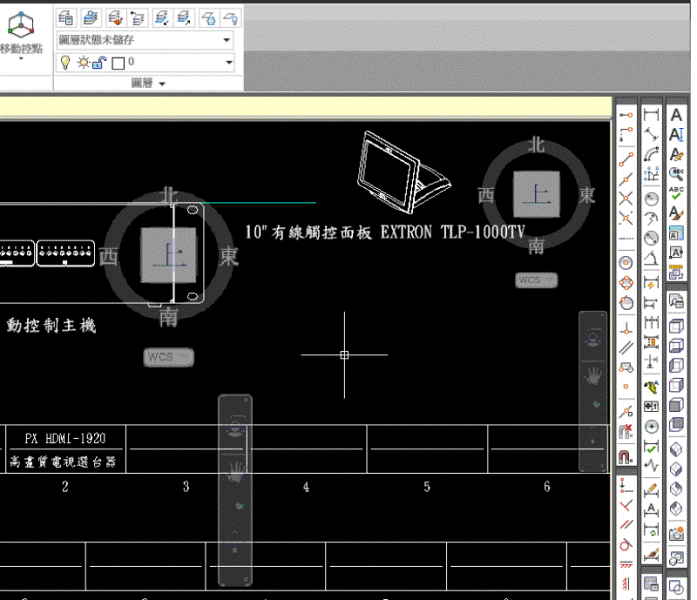Open the WCS dropdown under right ViewCube
Image resolution: width=697 pixels, height=600 pixels.
[x=537, y=280]
